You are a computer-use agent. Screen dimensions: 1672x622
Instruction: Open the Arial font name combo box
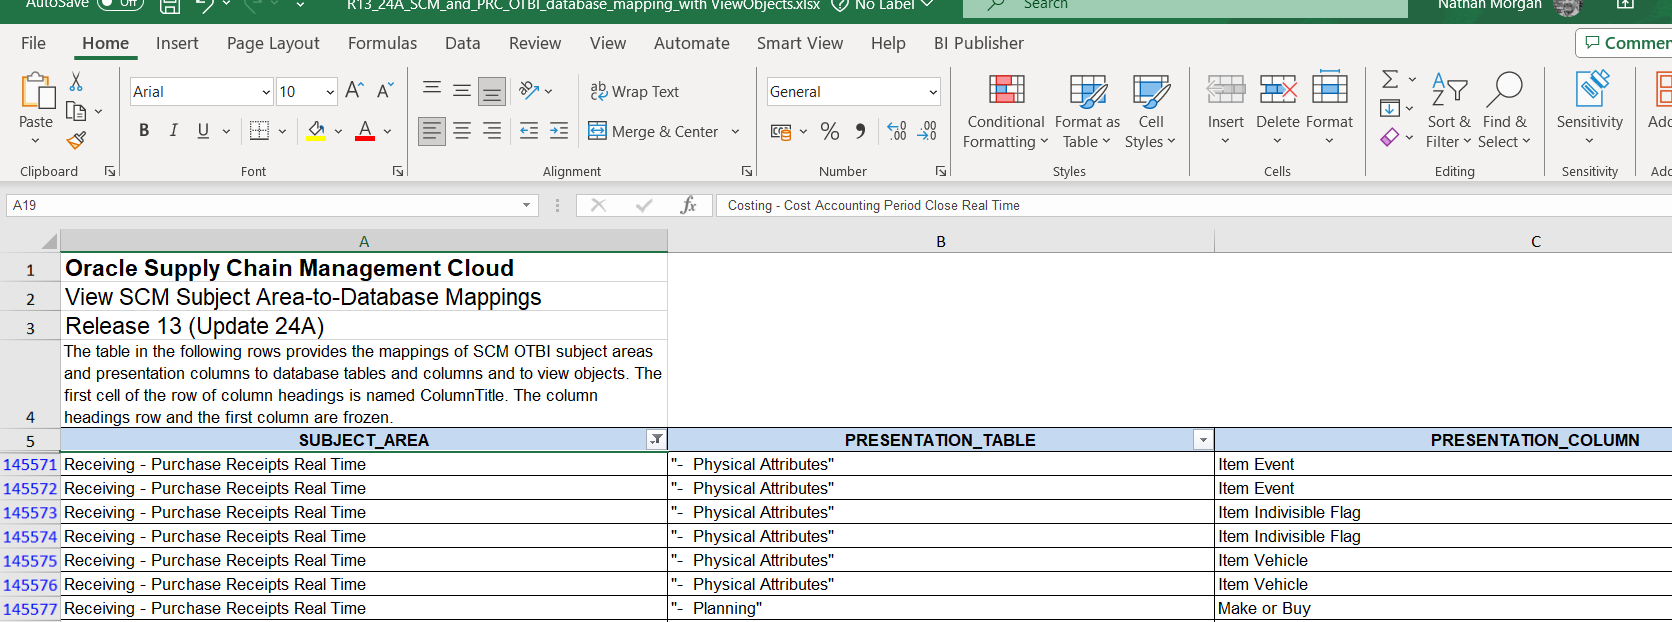pyautogui.click(x=201, y=91)
